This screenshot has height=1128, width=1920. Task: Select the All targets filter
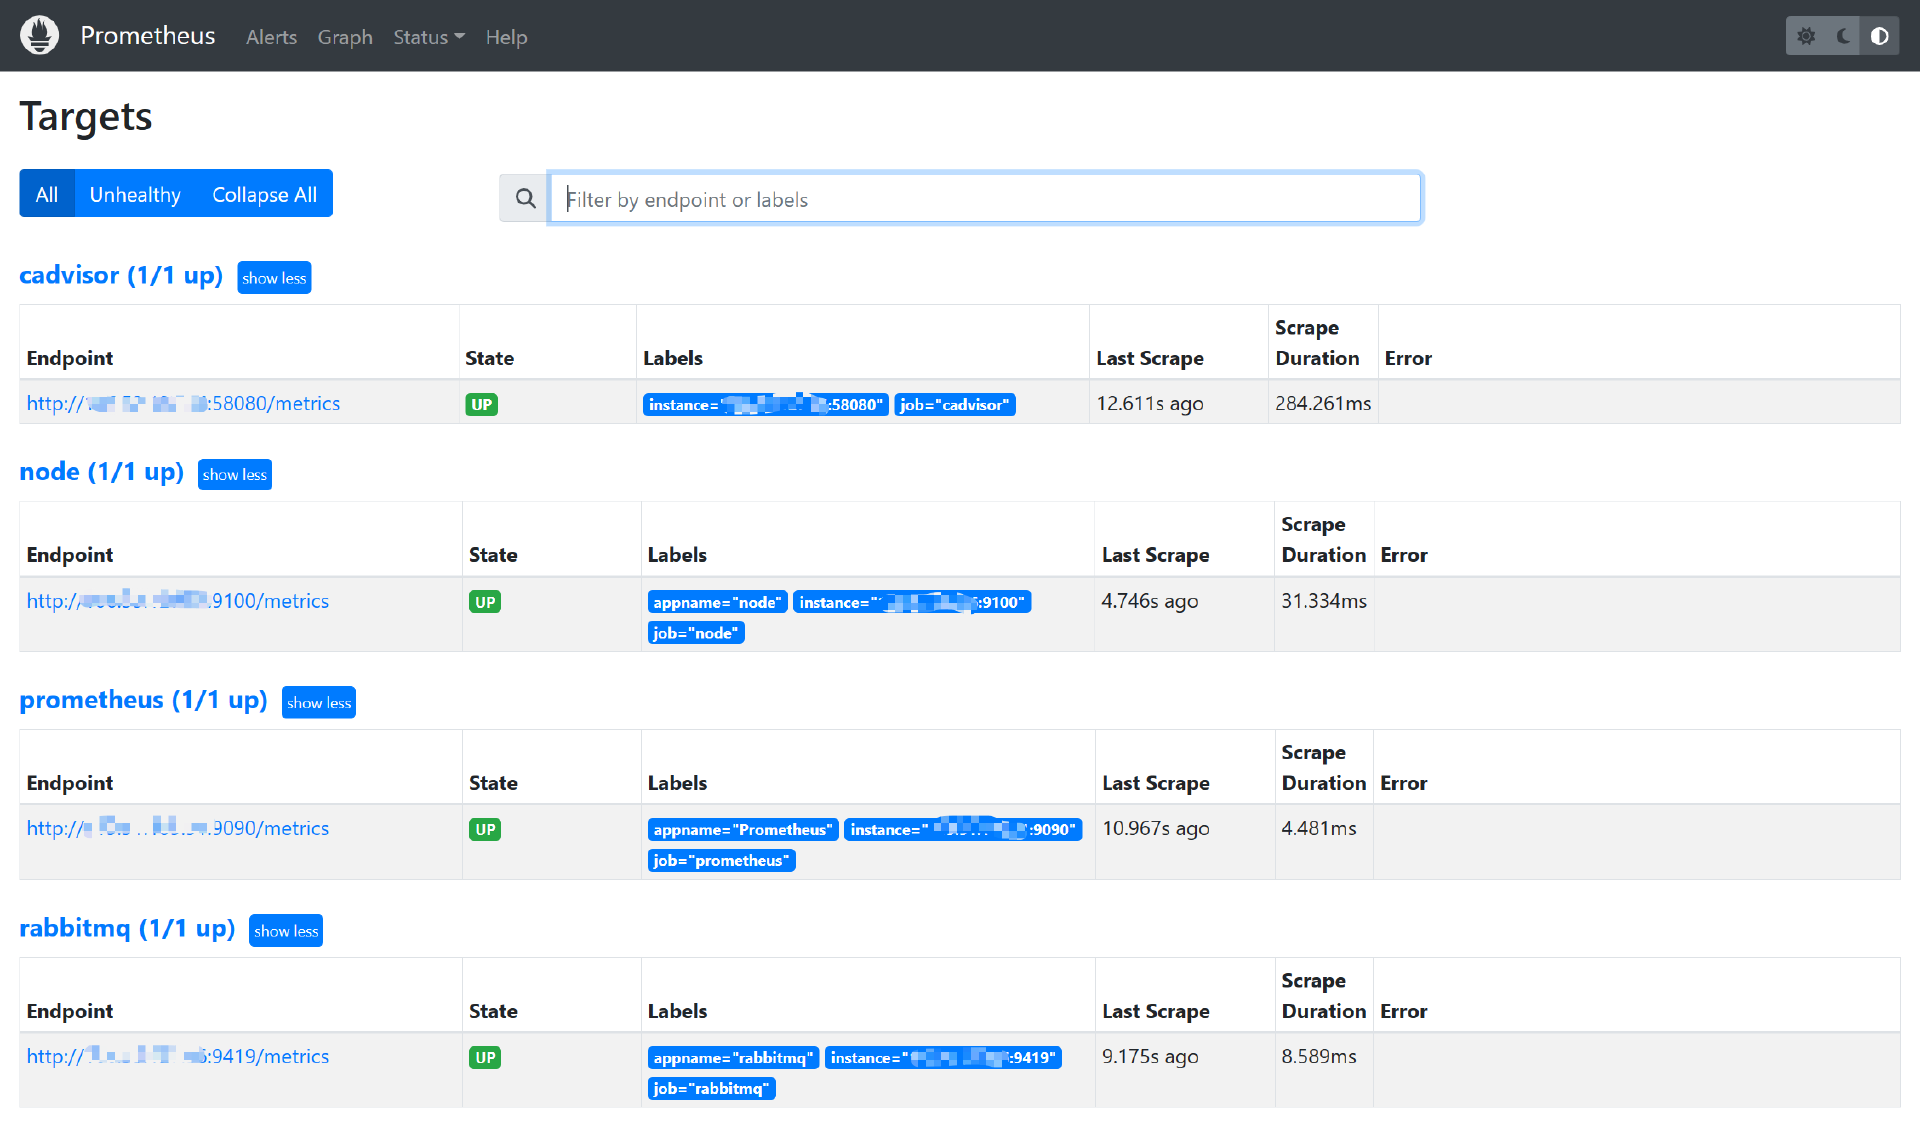coord(47,194)
